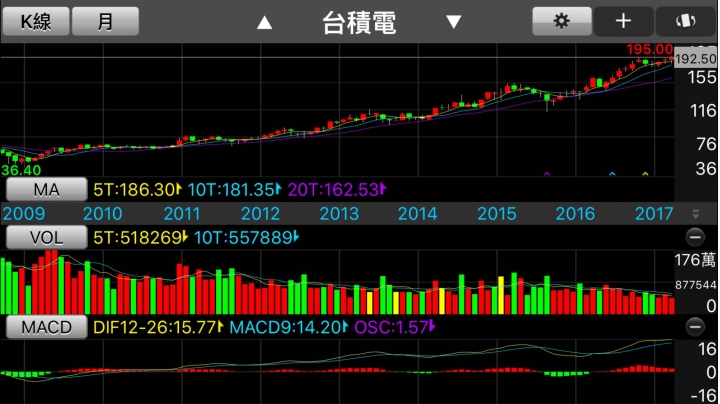Tap the 116 price axis label

(x=703, y=111)
